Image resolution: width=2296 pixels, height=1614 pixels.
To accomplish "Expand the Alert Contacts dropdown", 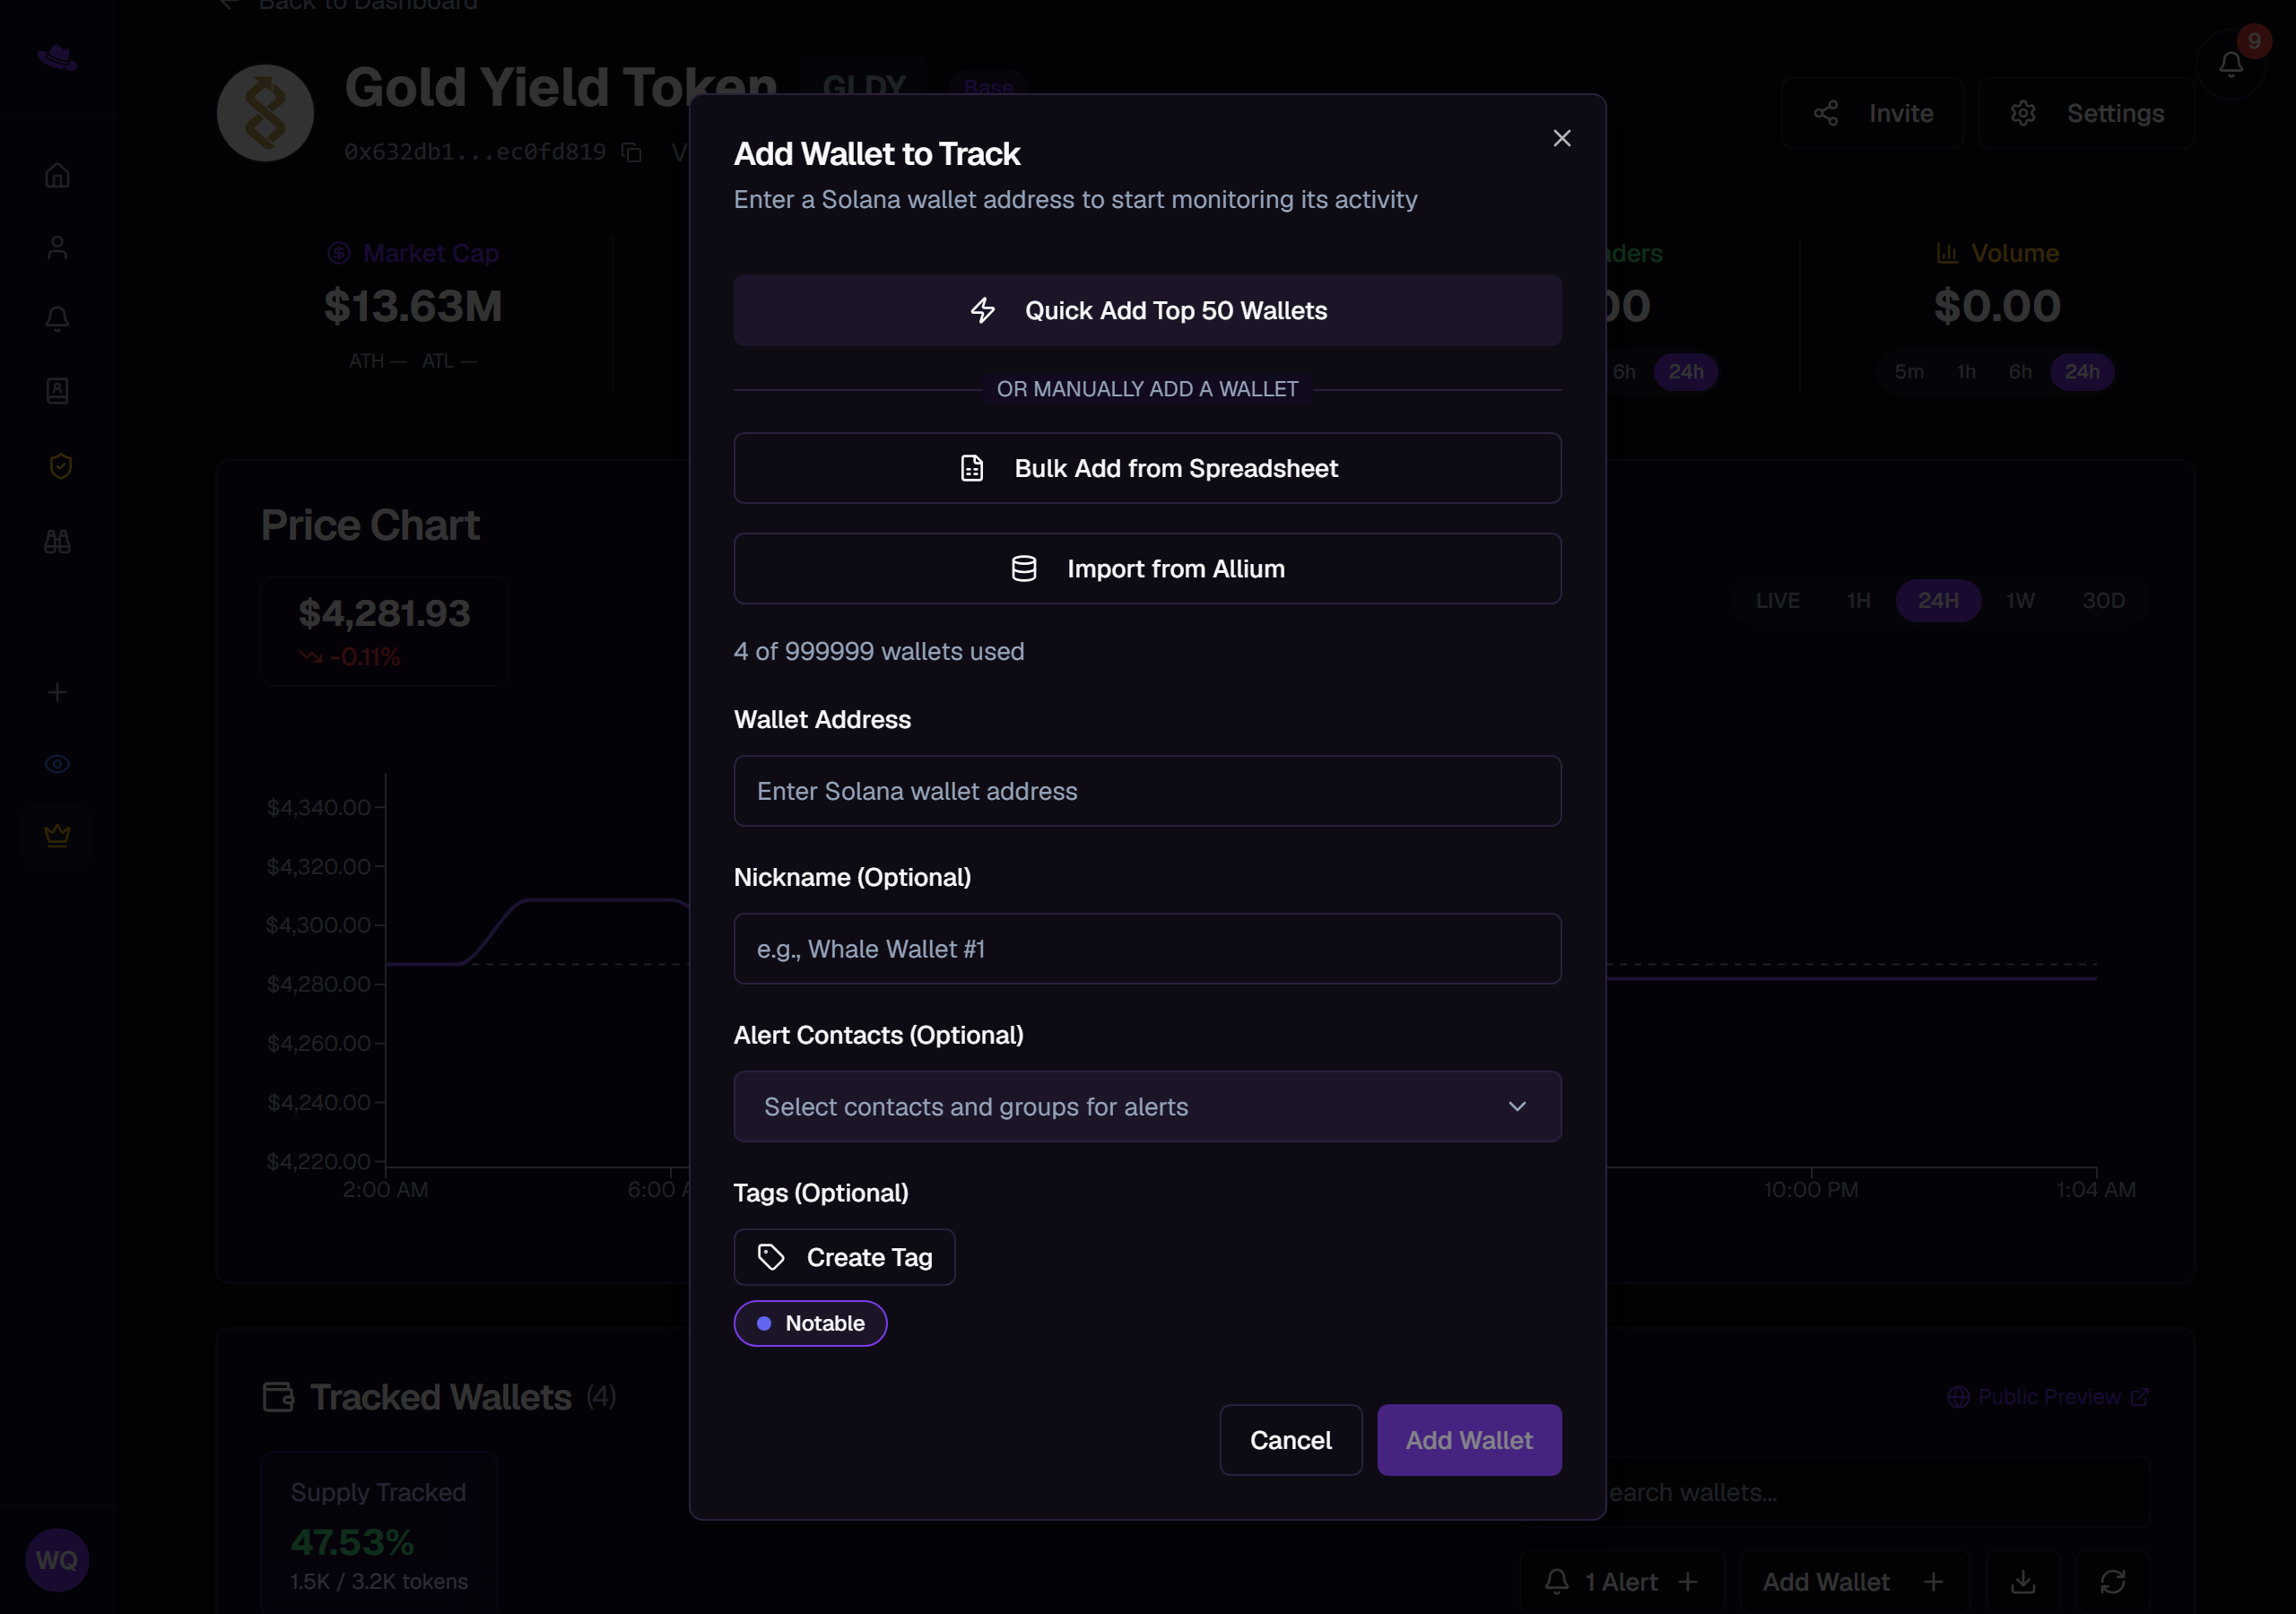I will coord(1147,1106).
